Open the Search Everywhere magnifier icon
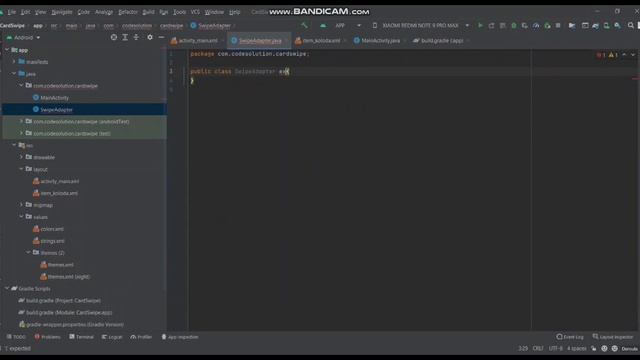Screen dimensions: 640x360 click(631, 25)
